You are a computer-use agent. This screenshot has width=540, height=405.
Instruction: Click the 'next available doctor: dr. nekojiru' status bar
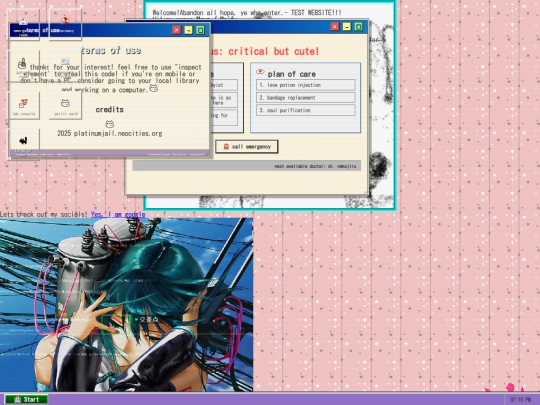(247, 166)
